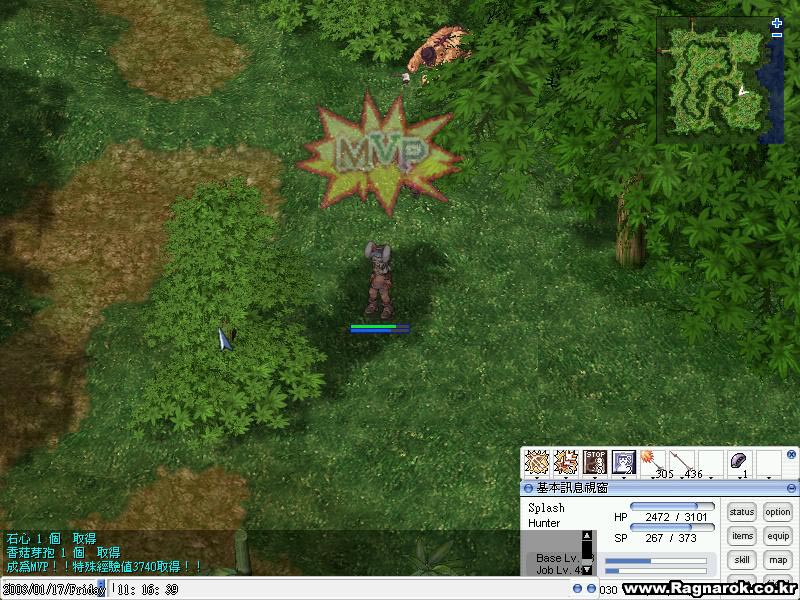Click the whisper name box showing the date
The height and width of the screenshot is (600, 800).
(x=53, y=589)
